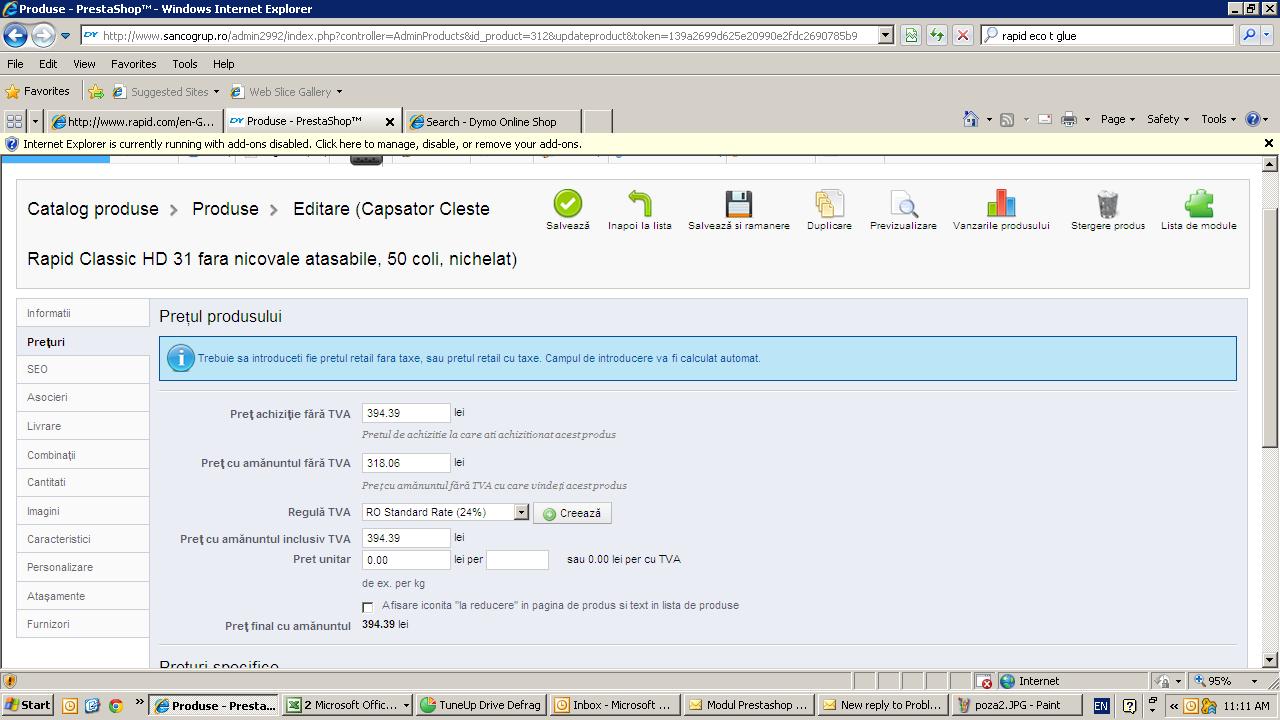The height and width of the screenshot is (720, 1280).
Task: Open the Livrare side tab
Action: [x=83, y=426]
